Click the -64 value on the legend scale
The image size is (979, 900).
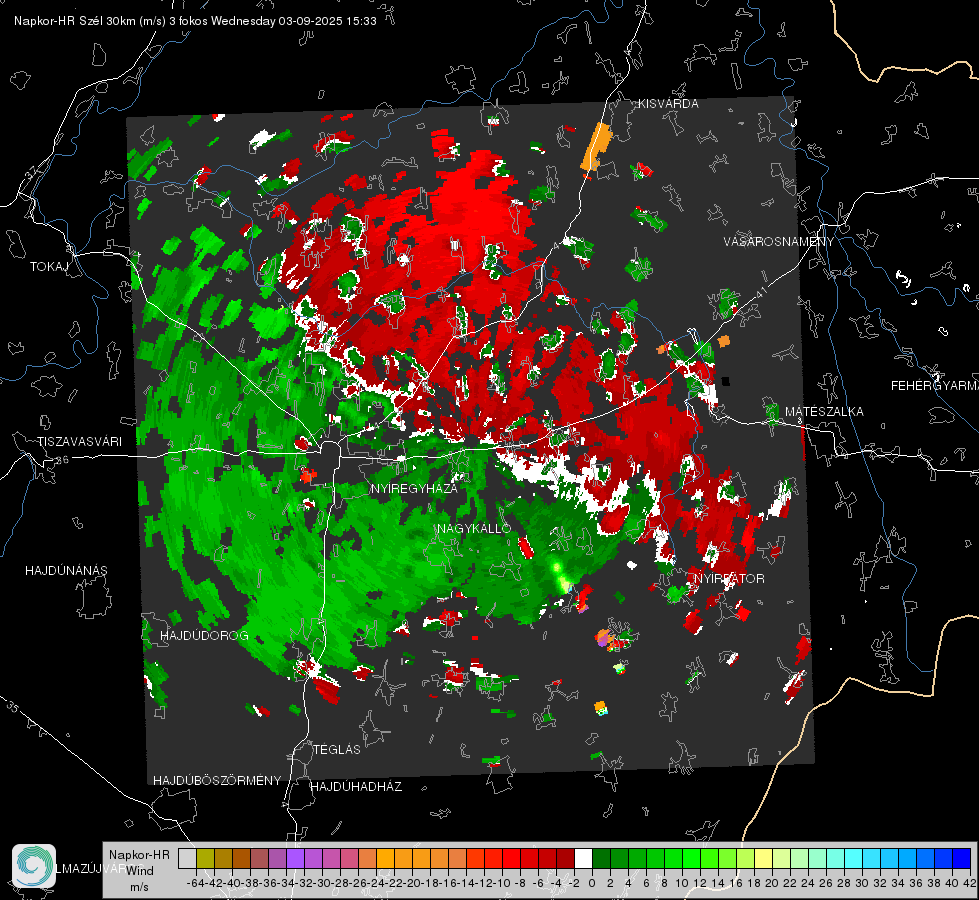196,884
